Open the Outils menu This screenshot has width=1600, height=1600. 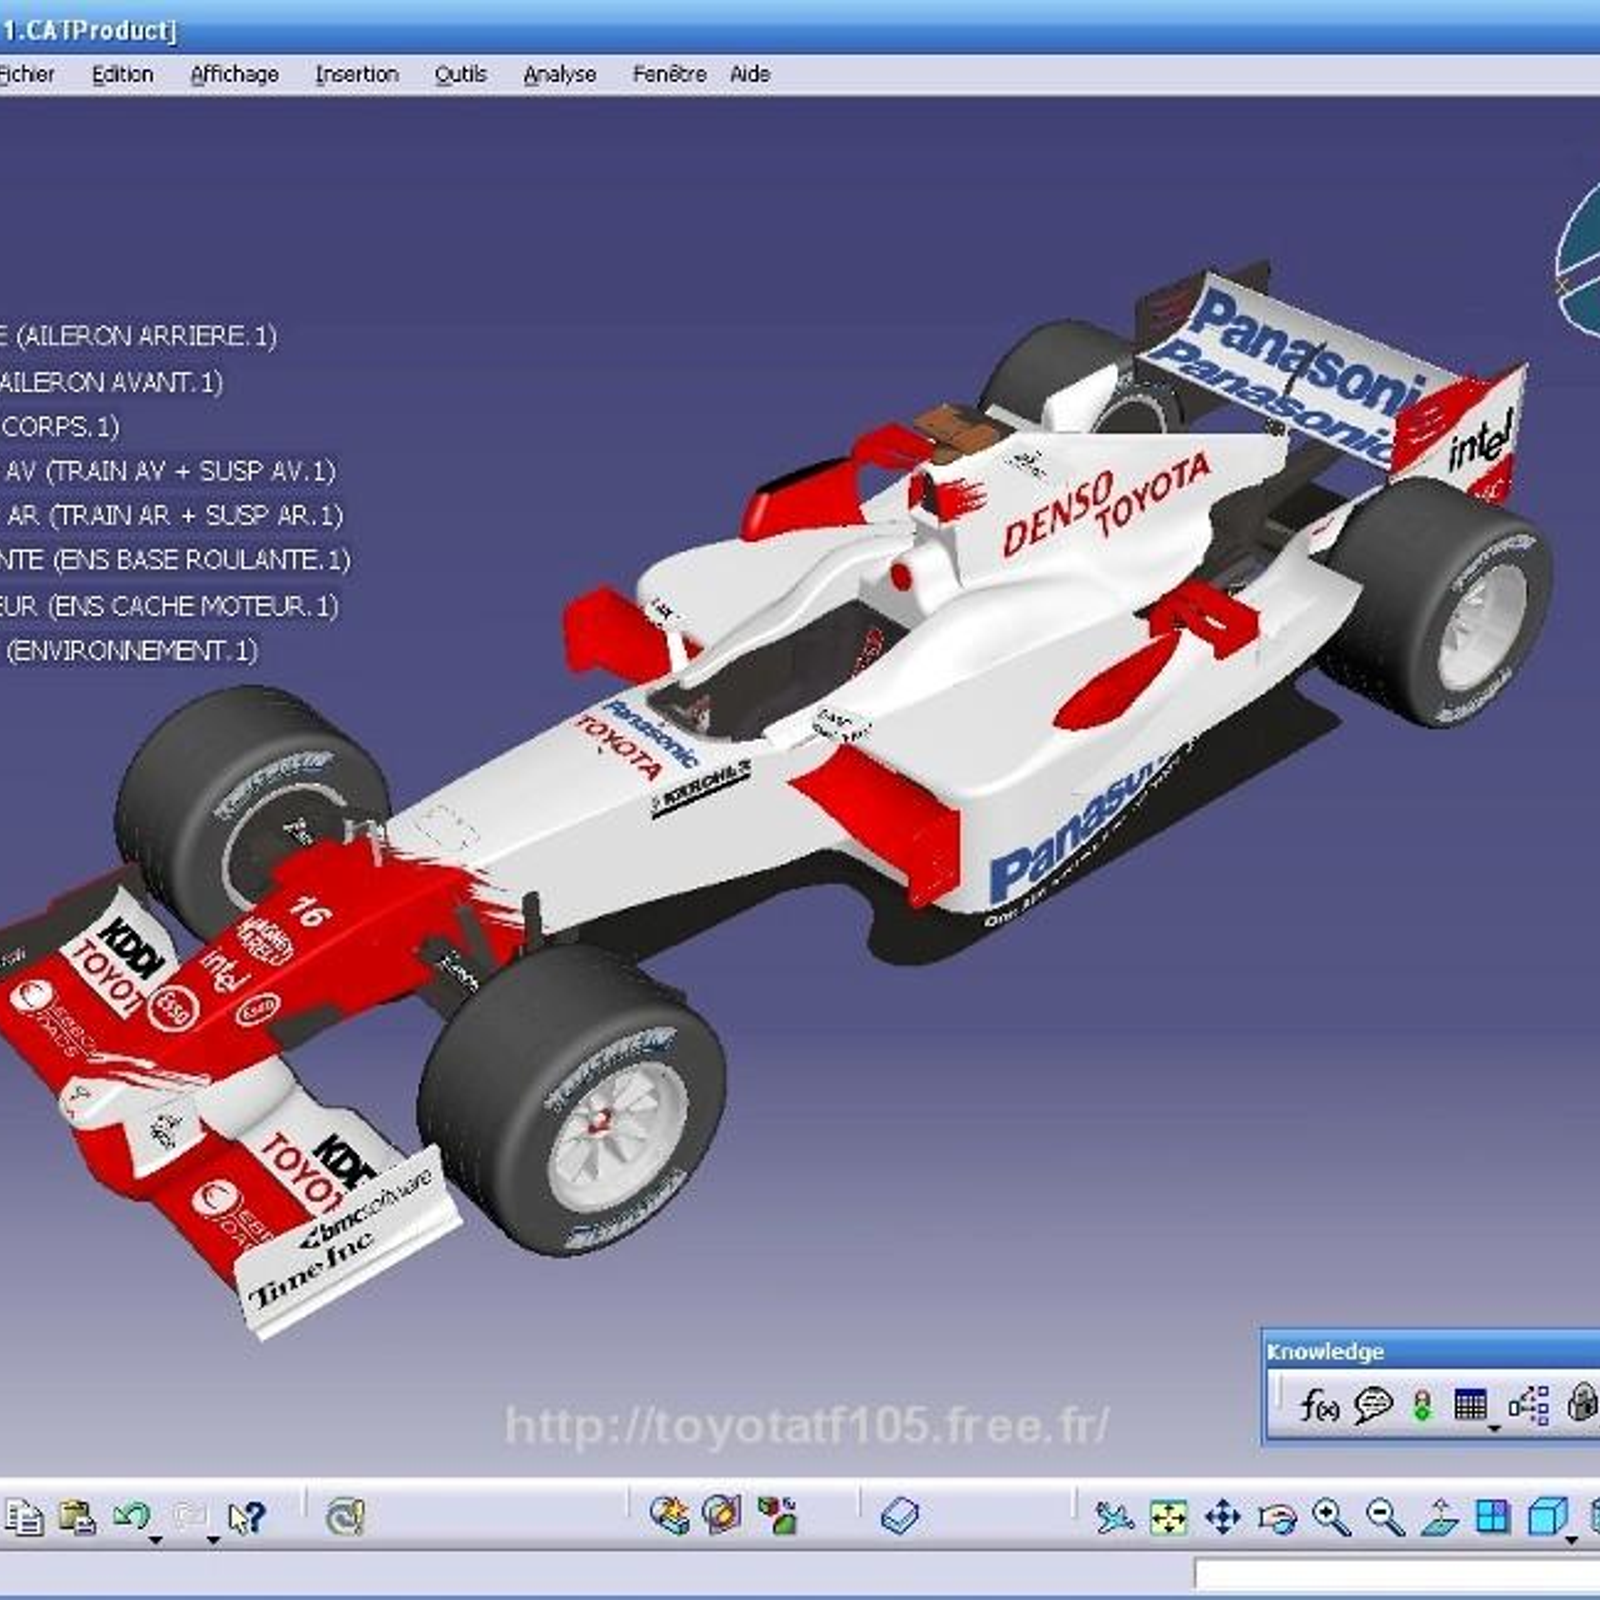[x=460, y=74]
